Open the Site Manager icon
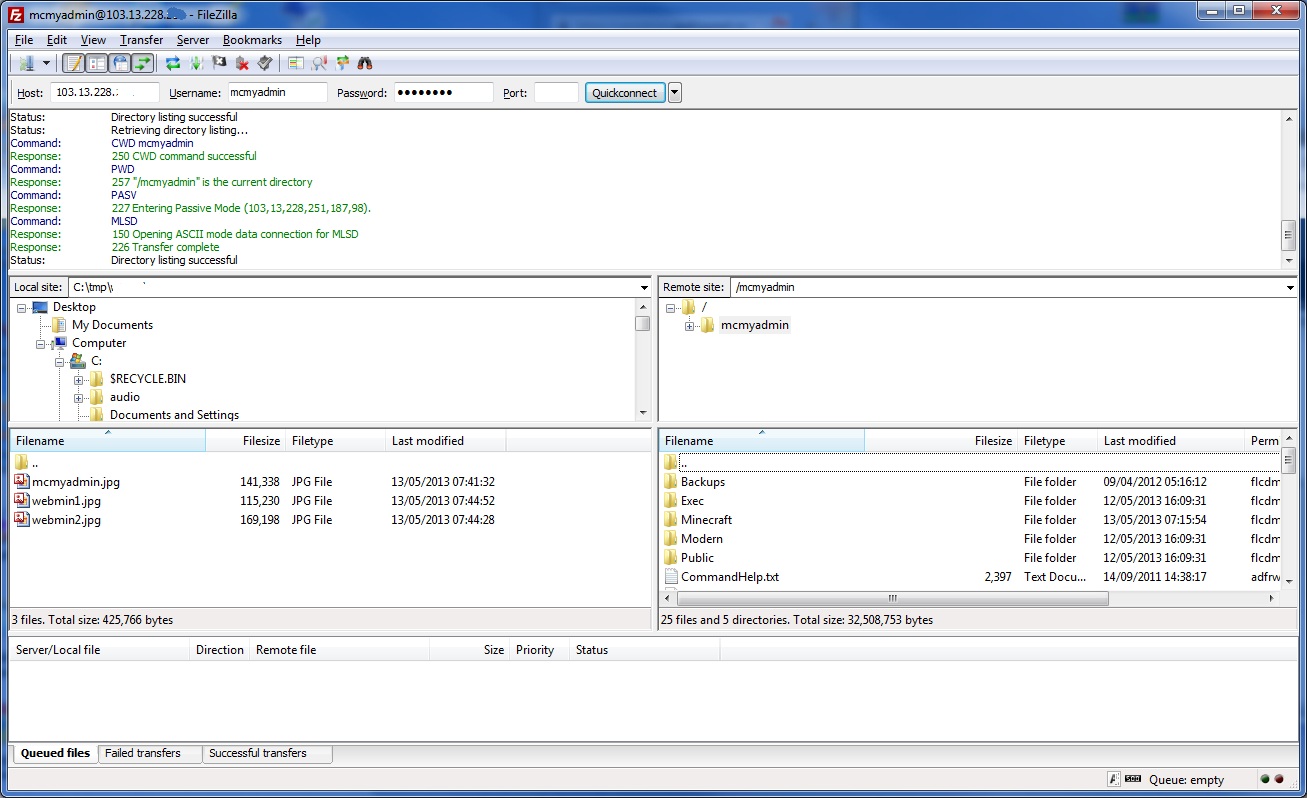The image size is (1307, 798). (x=27, y=63)
